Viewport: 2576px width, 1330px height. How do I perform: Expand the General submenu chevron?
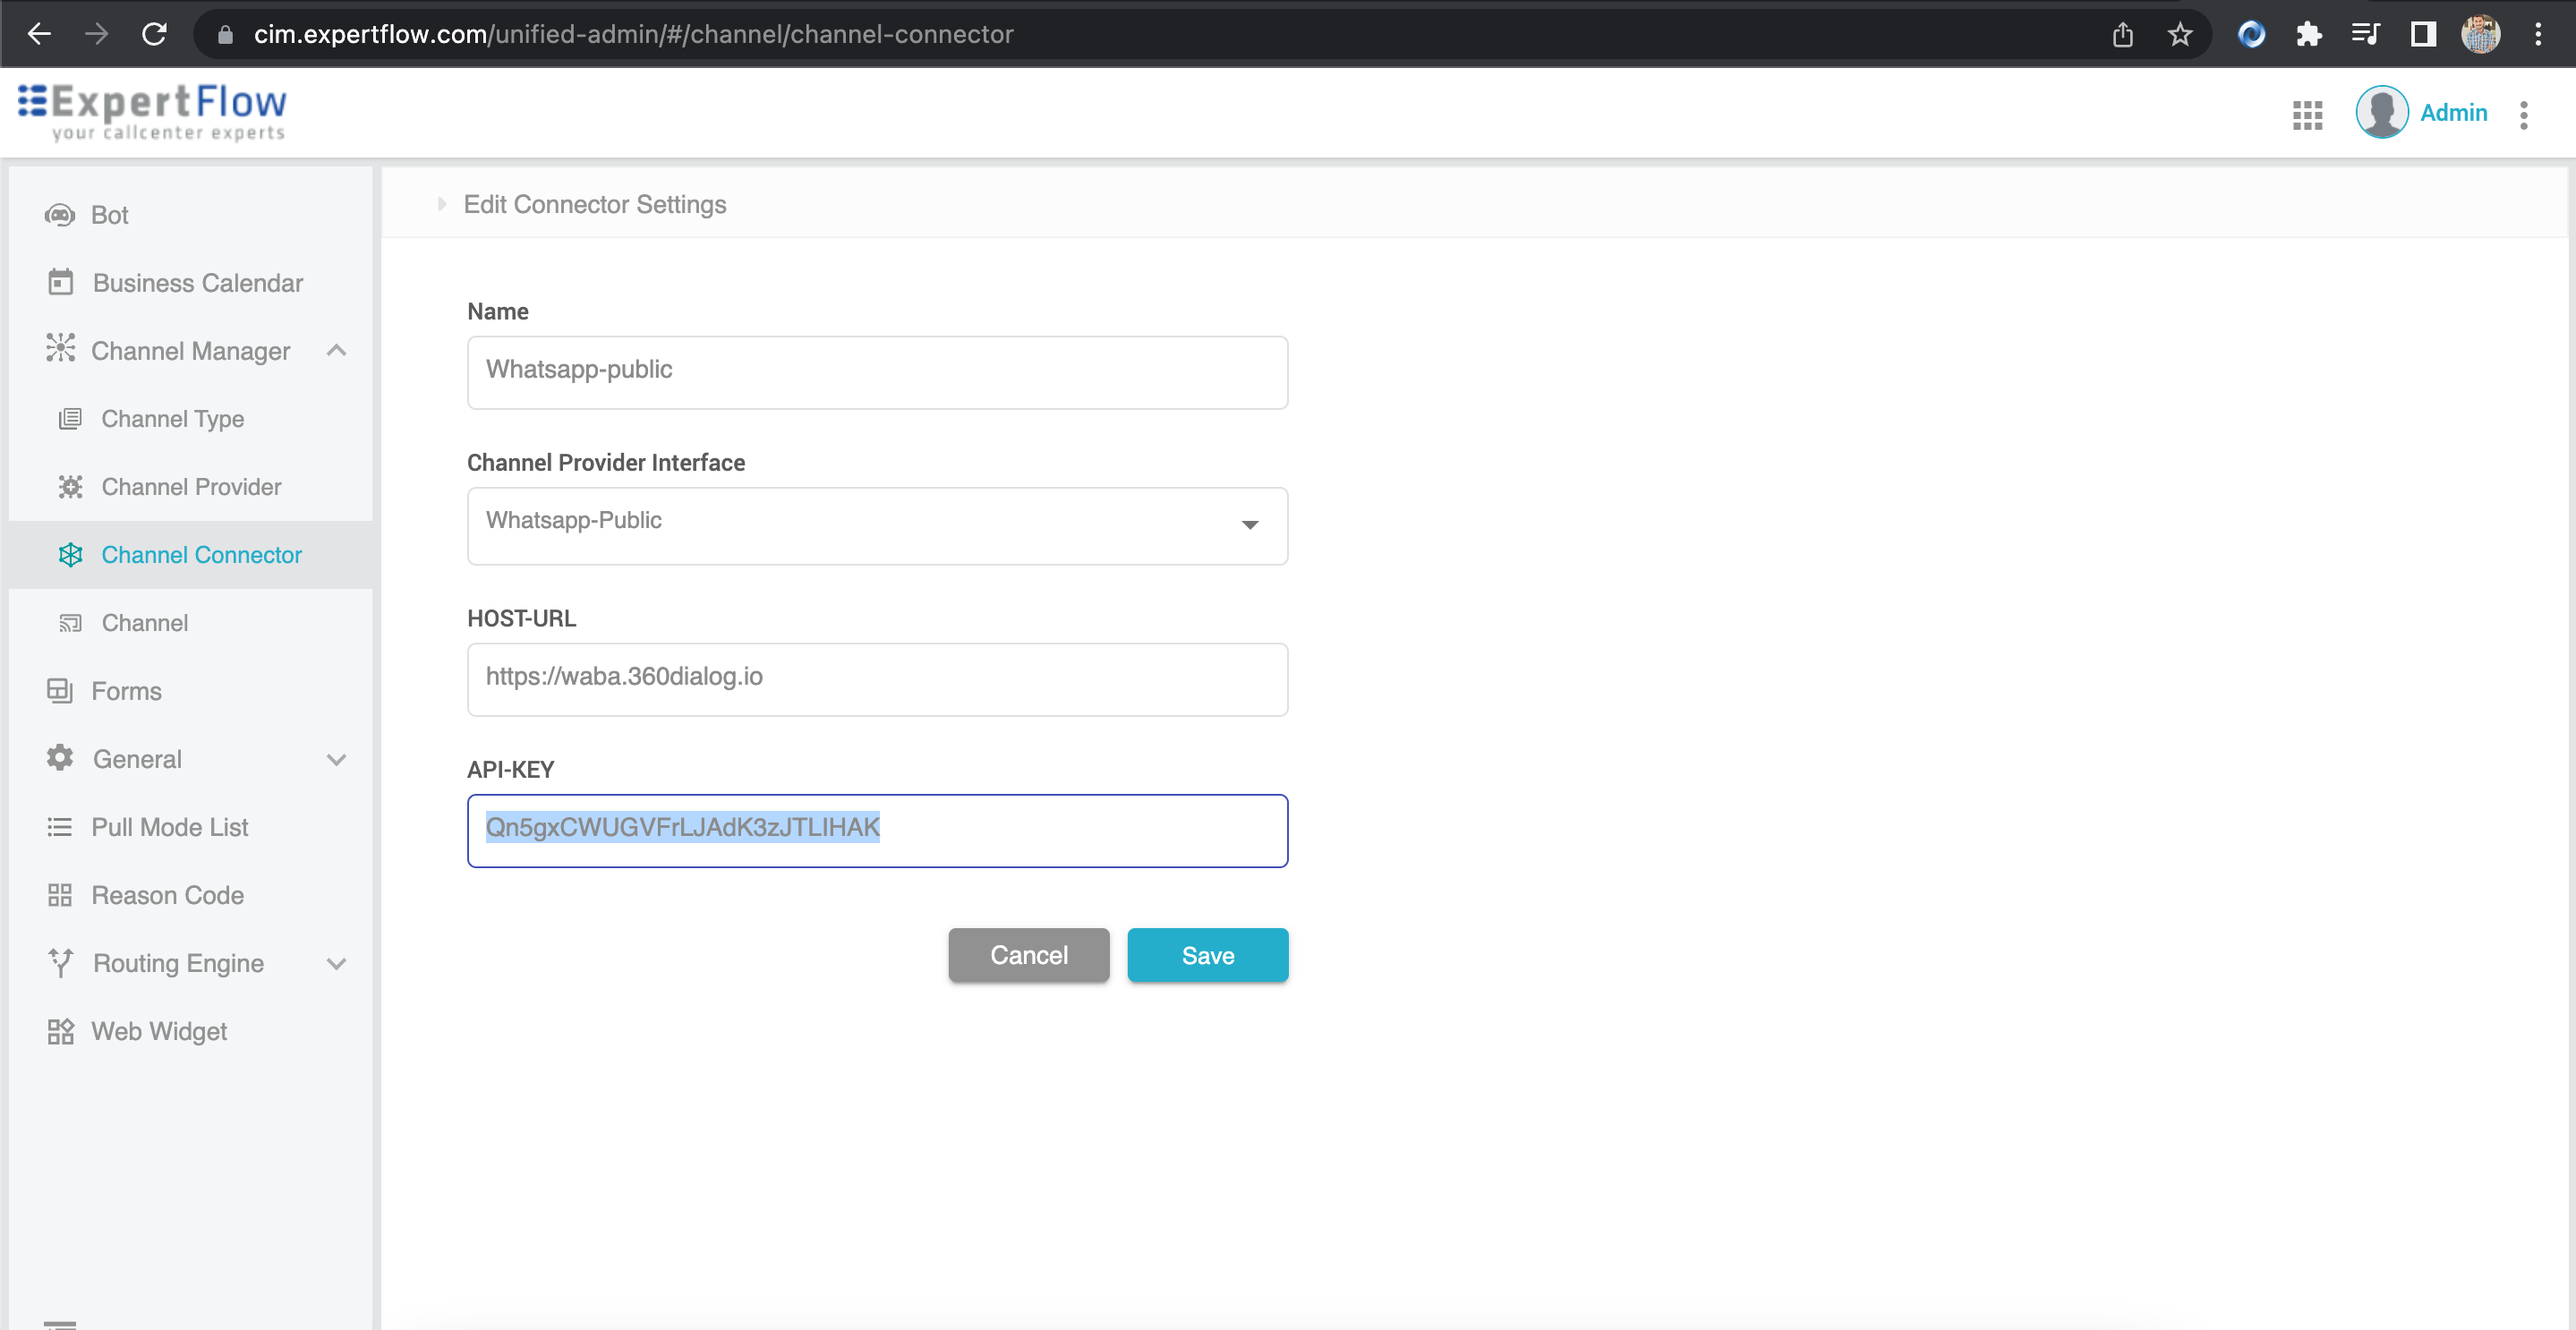pyautogui.click(x=336, y=759)
